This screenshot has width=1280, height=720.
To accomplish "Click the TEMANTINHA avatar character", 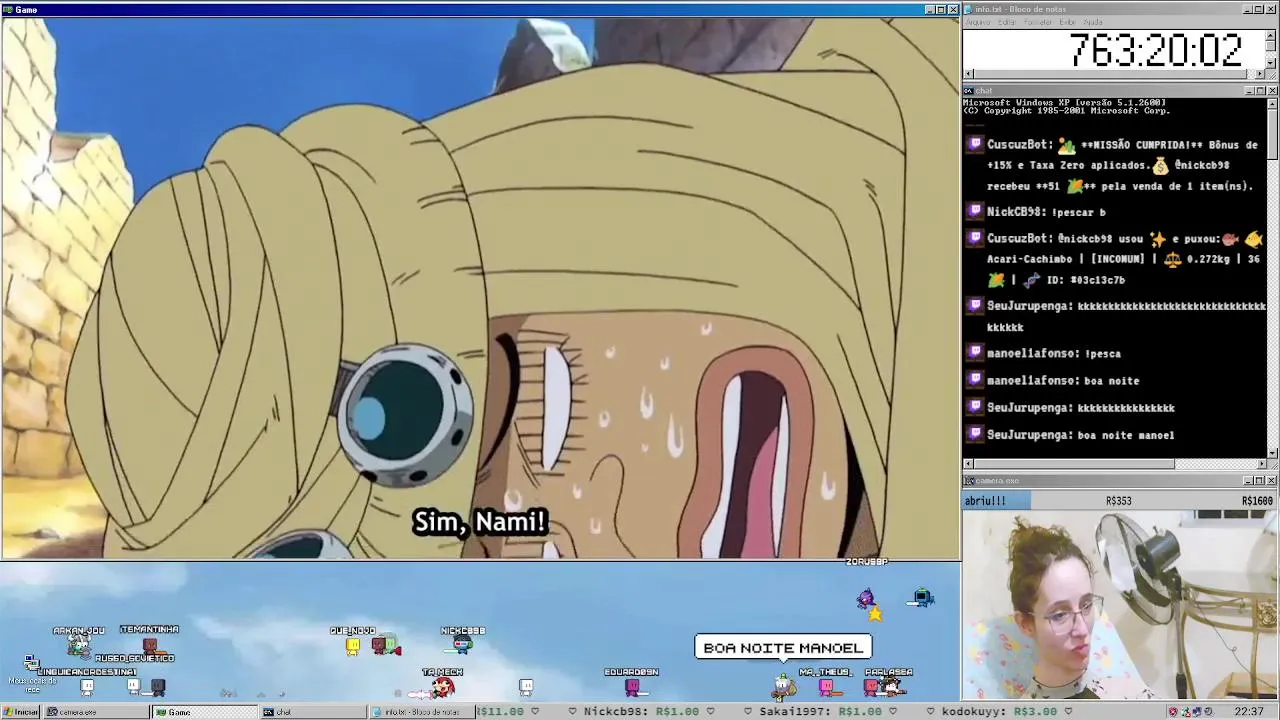I will tap(150, 645).
